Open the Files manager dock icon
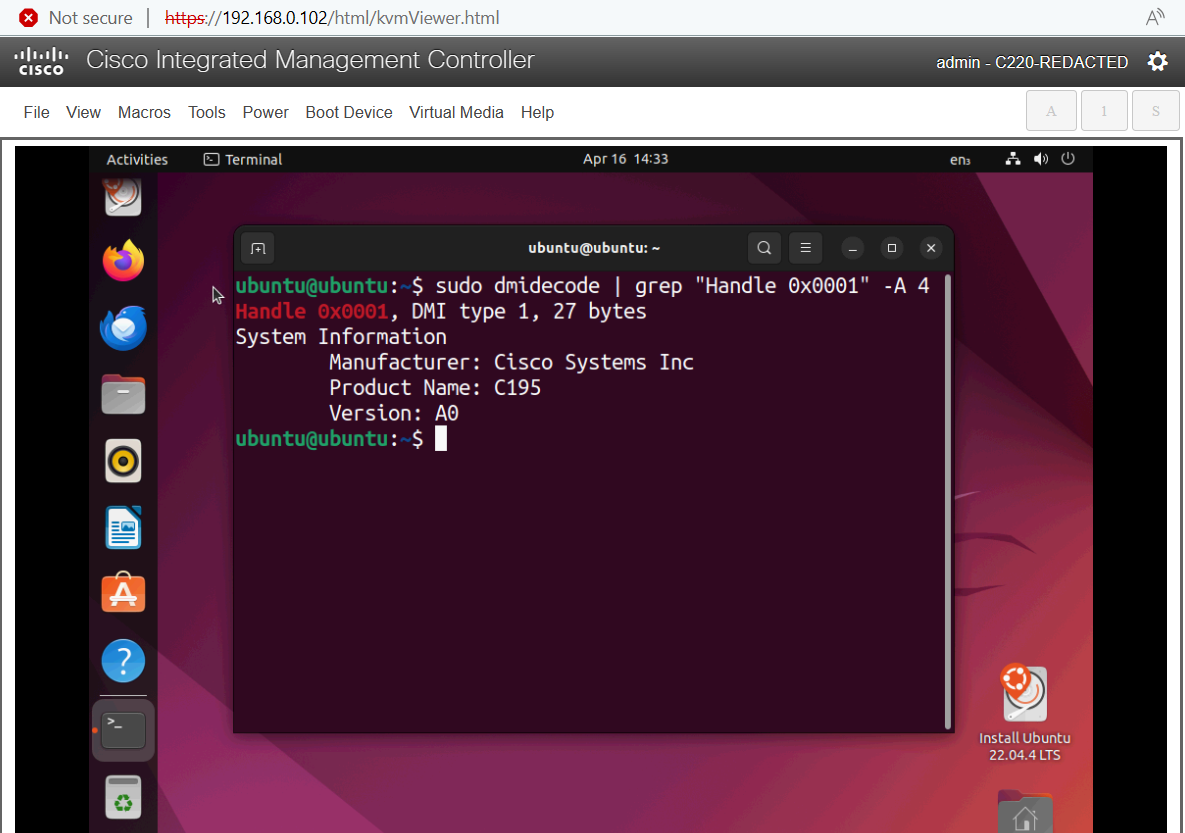Viewport: 1185px width, 833px height. (x=123, y=395)
